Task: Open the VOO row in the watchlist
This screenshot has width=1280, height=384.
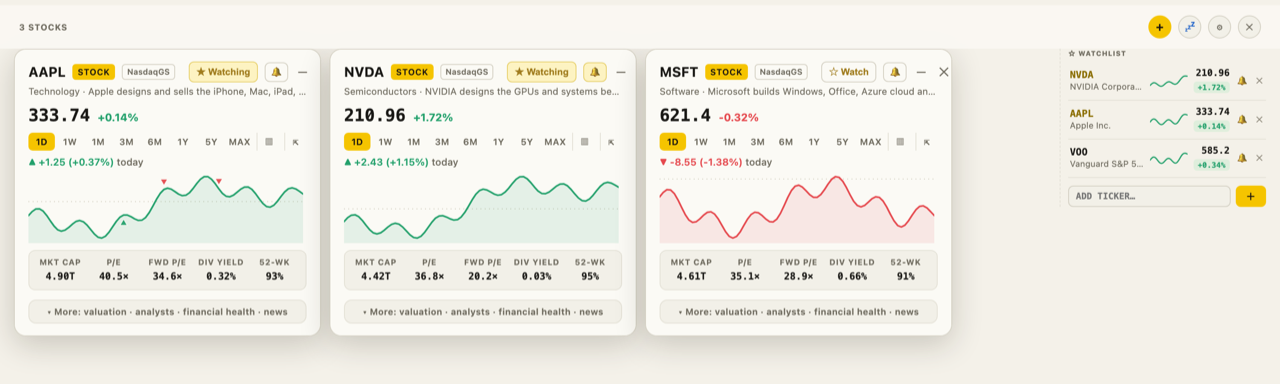Action: 1166,158
